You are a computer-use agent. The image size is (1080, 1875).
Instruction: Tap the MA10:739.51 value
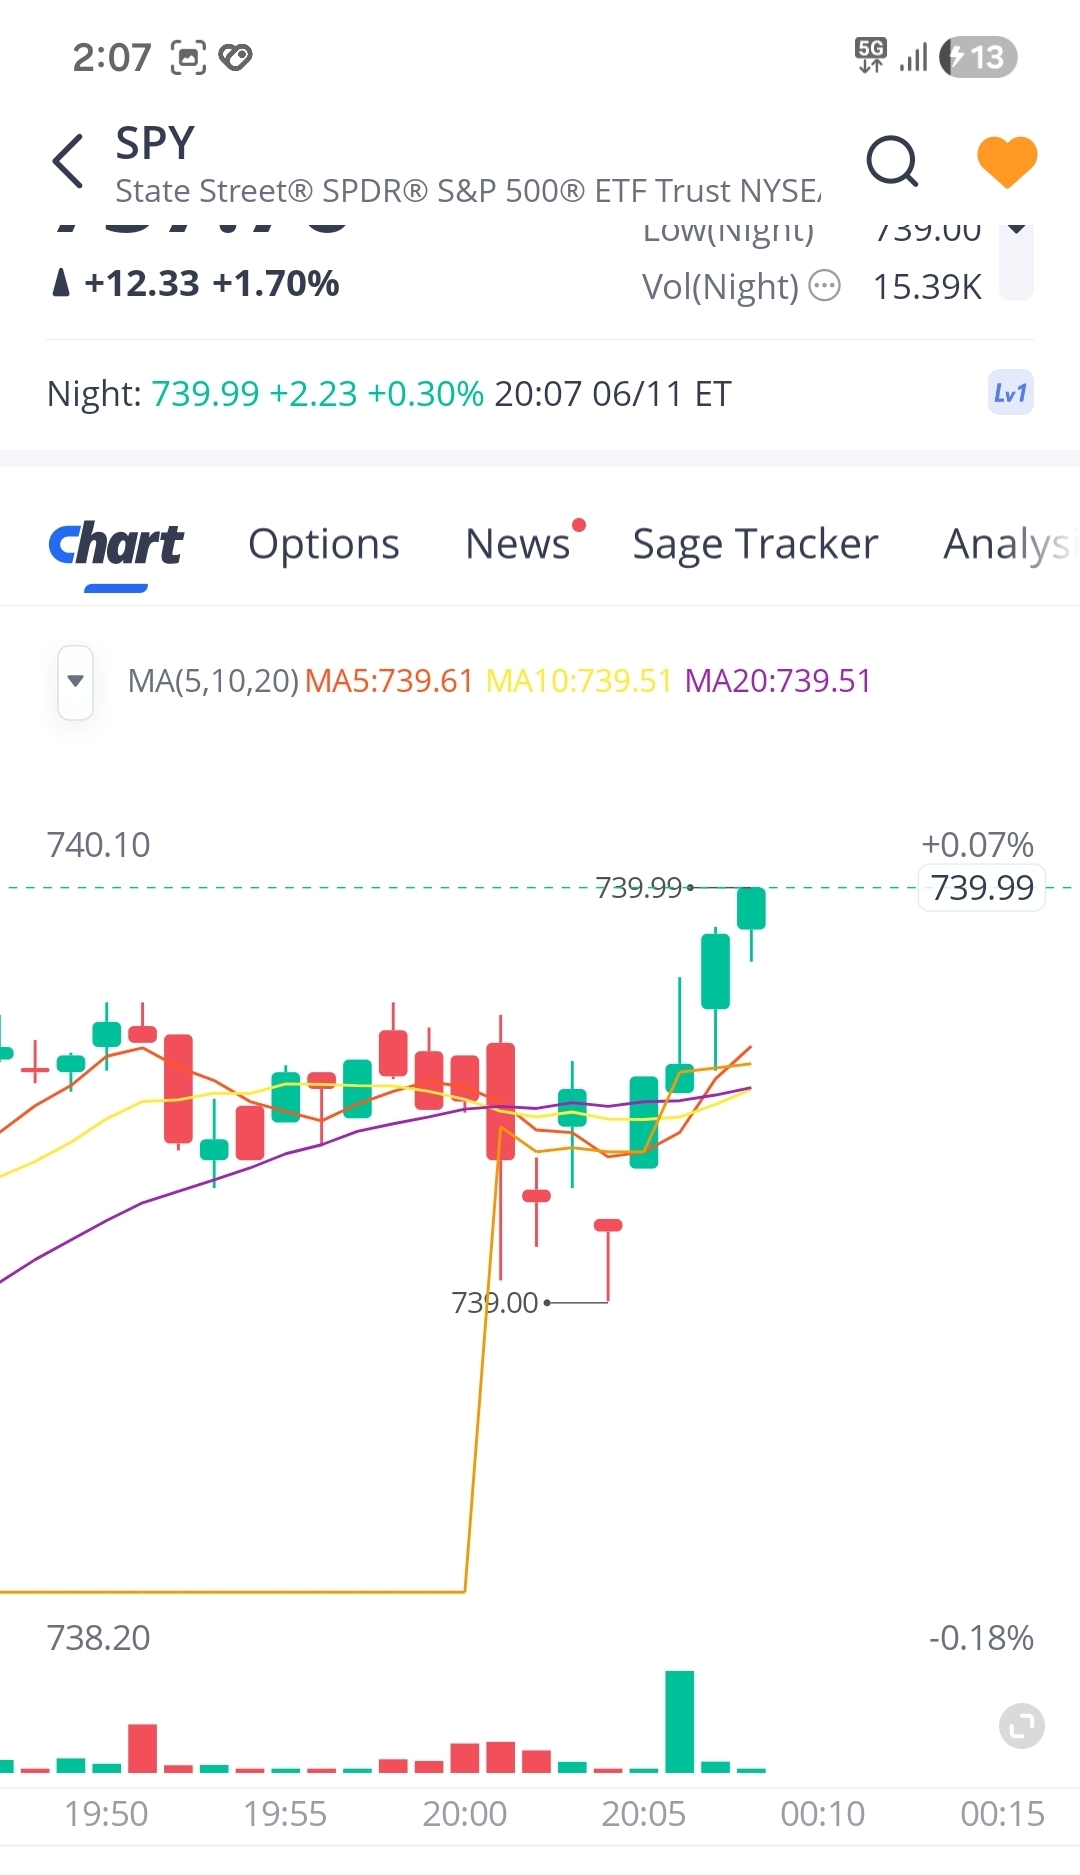(x=579, y=681)
